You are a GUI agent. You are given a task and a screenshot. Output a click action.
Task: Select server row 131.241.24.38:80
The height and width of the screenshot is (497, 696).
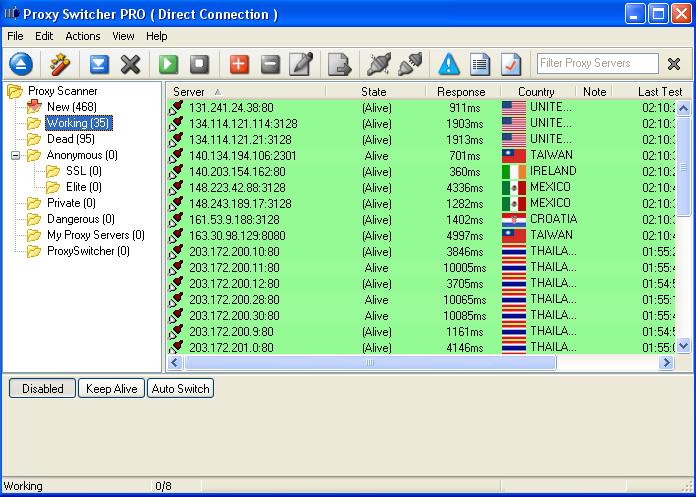tap(422, 108)
